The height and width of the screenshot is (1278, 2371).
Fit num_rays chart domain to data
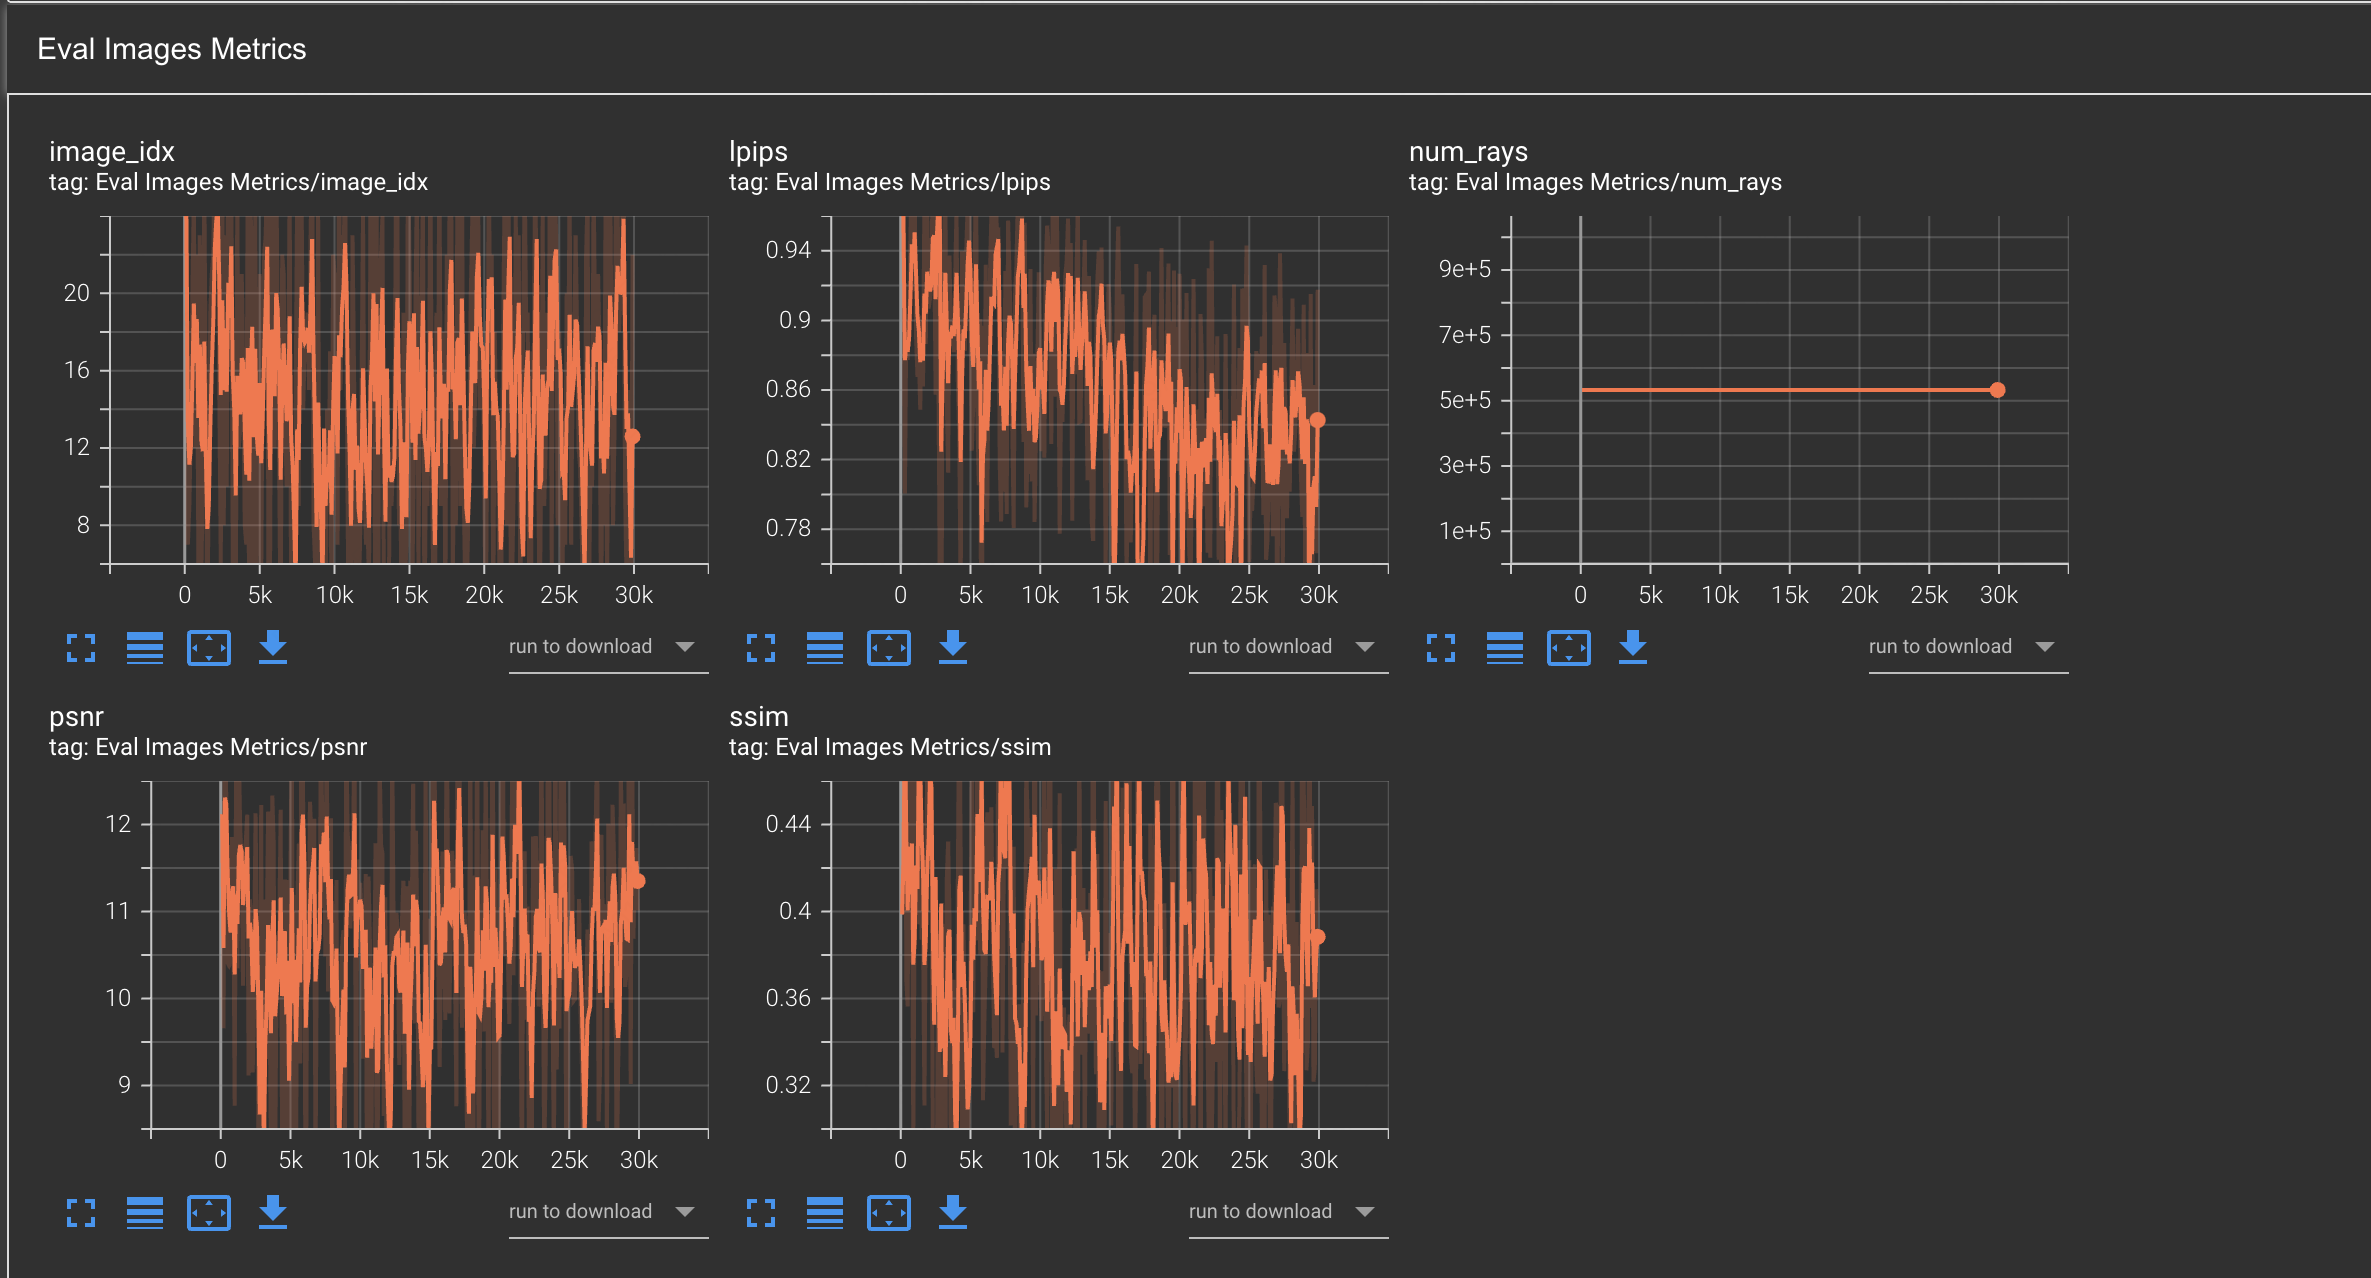click(x=1569, y=648)
